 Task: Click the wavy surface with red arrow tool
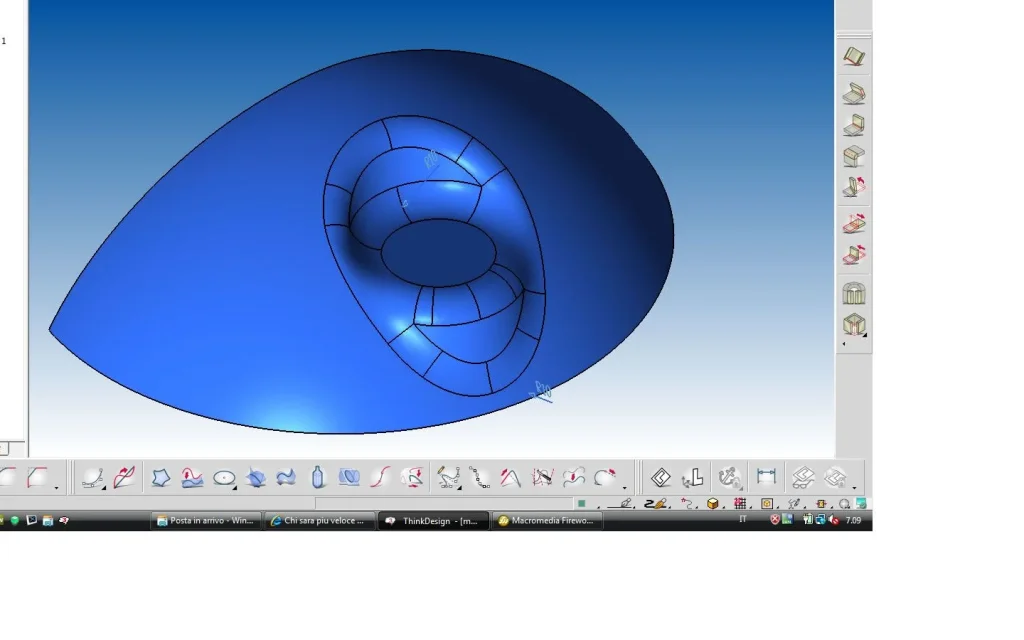coord(192,478)
